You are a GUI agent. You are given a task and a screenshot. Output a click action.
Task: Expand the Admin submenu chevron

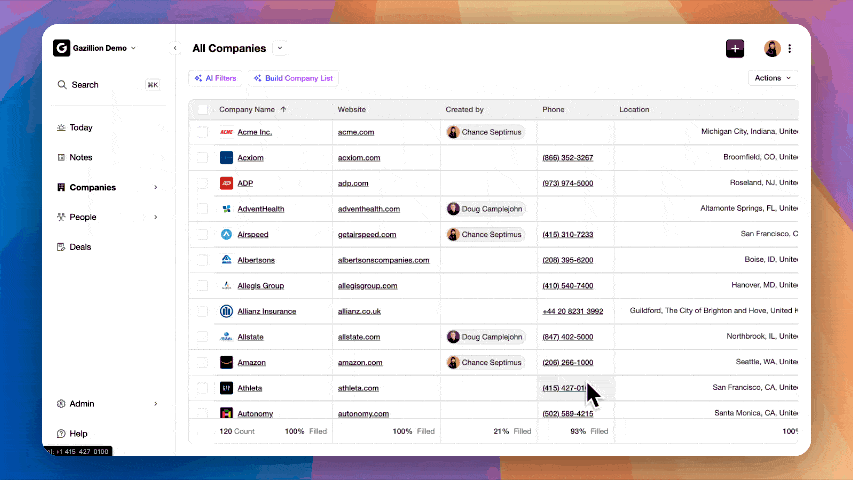[156, 404]
